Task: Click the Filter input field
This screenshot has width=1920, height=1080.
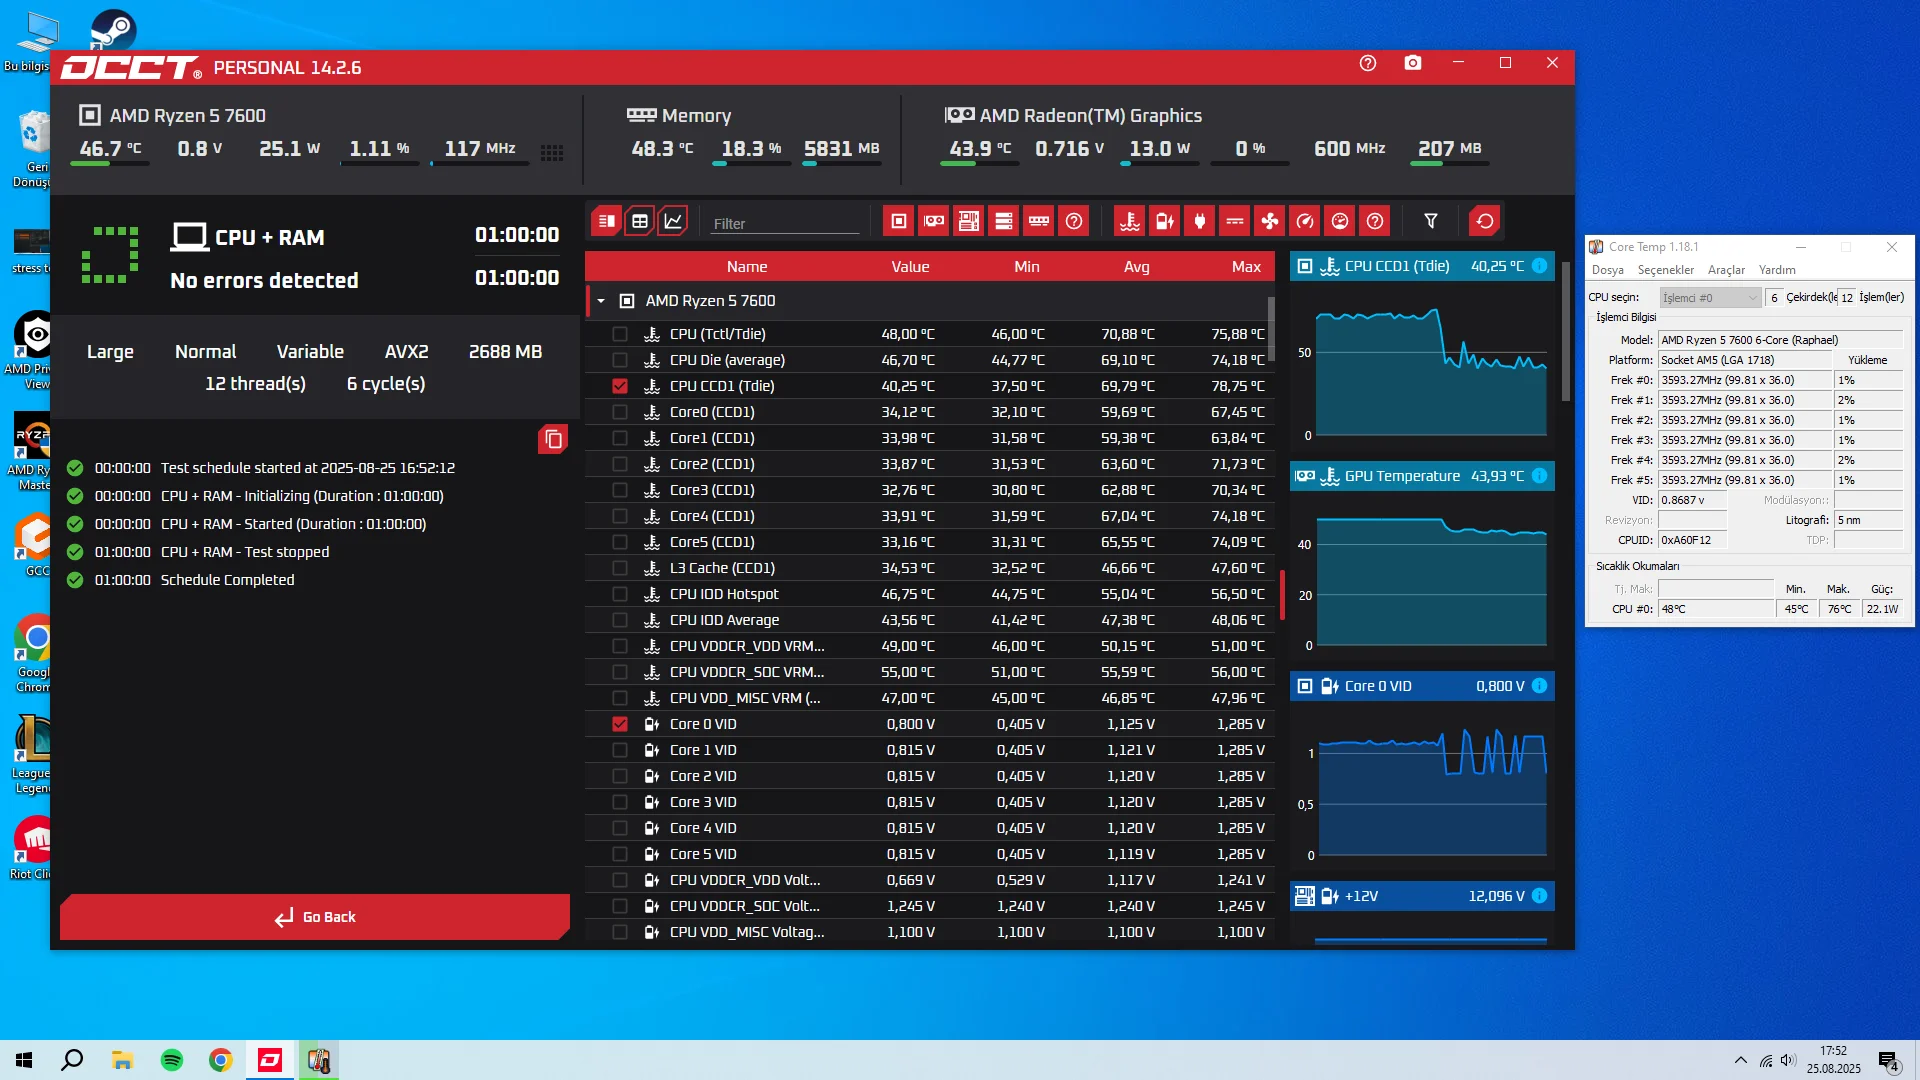Action: click(785, 223)
